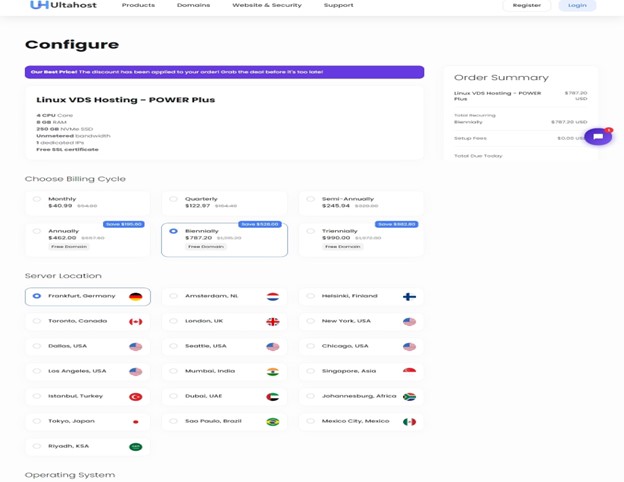The width and height of the screenshot is (624, 482).
Task: Choose Toronto, Canada radio button
Action: 37,321
